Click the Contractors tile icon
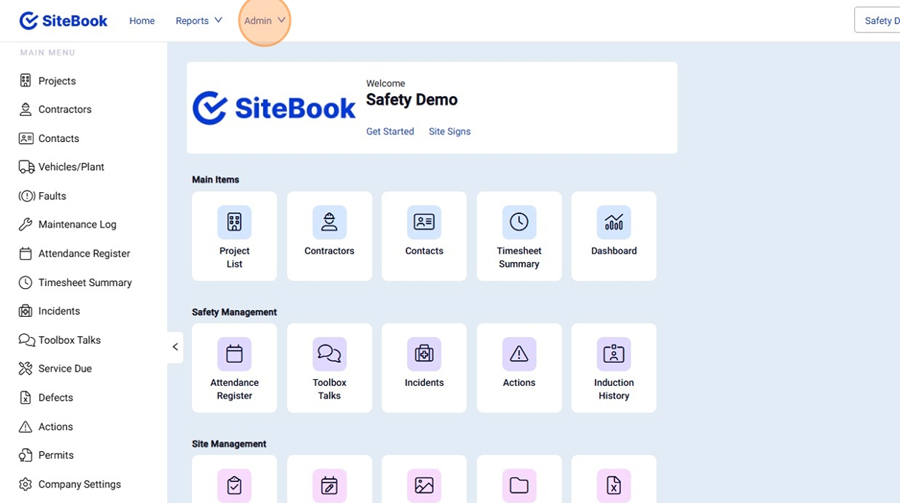The height and width of the screenshot is (503, 900). click(329, 222)
